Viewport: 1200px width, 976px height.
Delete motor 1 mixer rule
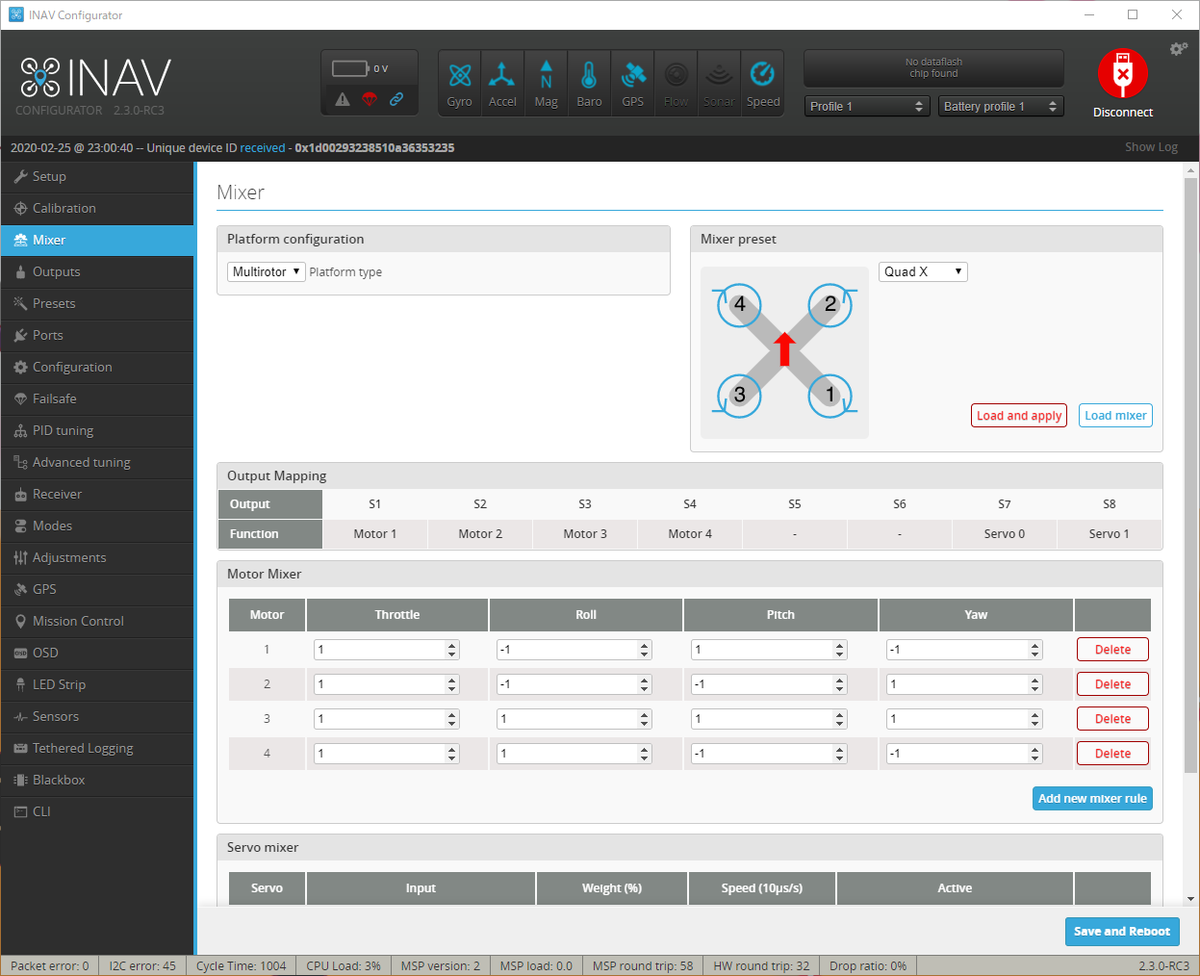pos(1113,650)
